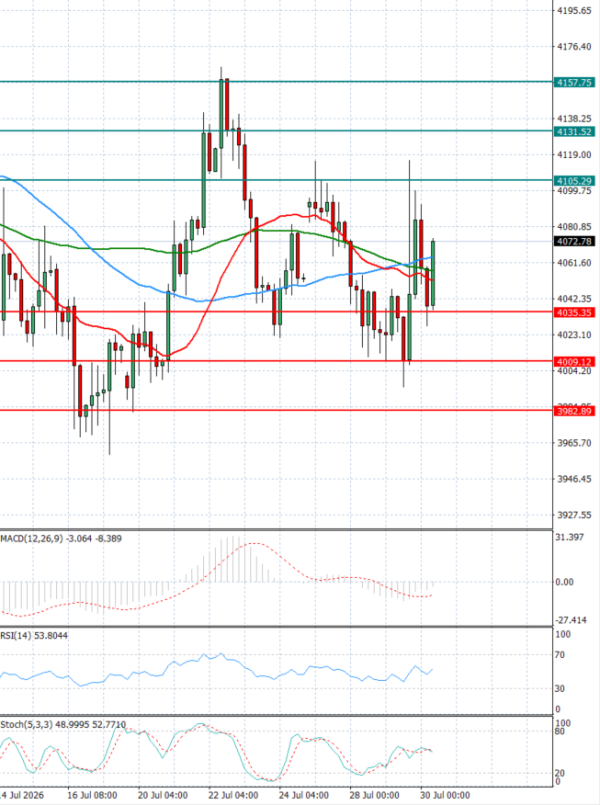Click the last green candlestick on chart

point(433,272)
